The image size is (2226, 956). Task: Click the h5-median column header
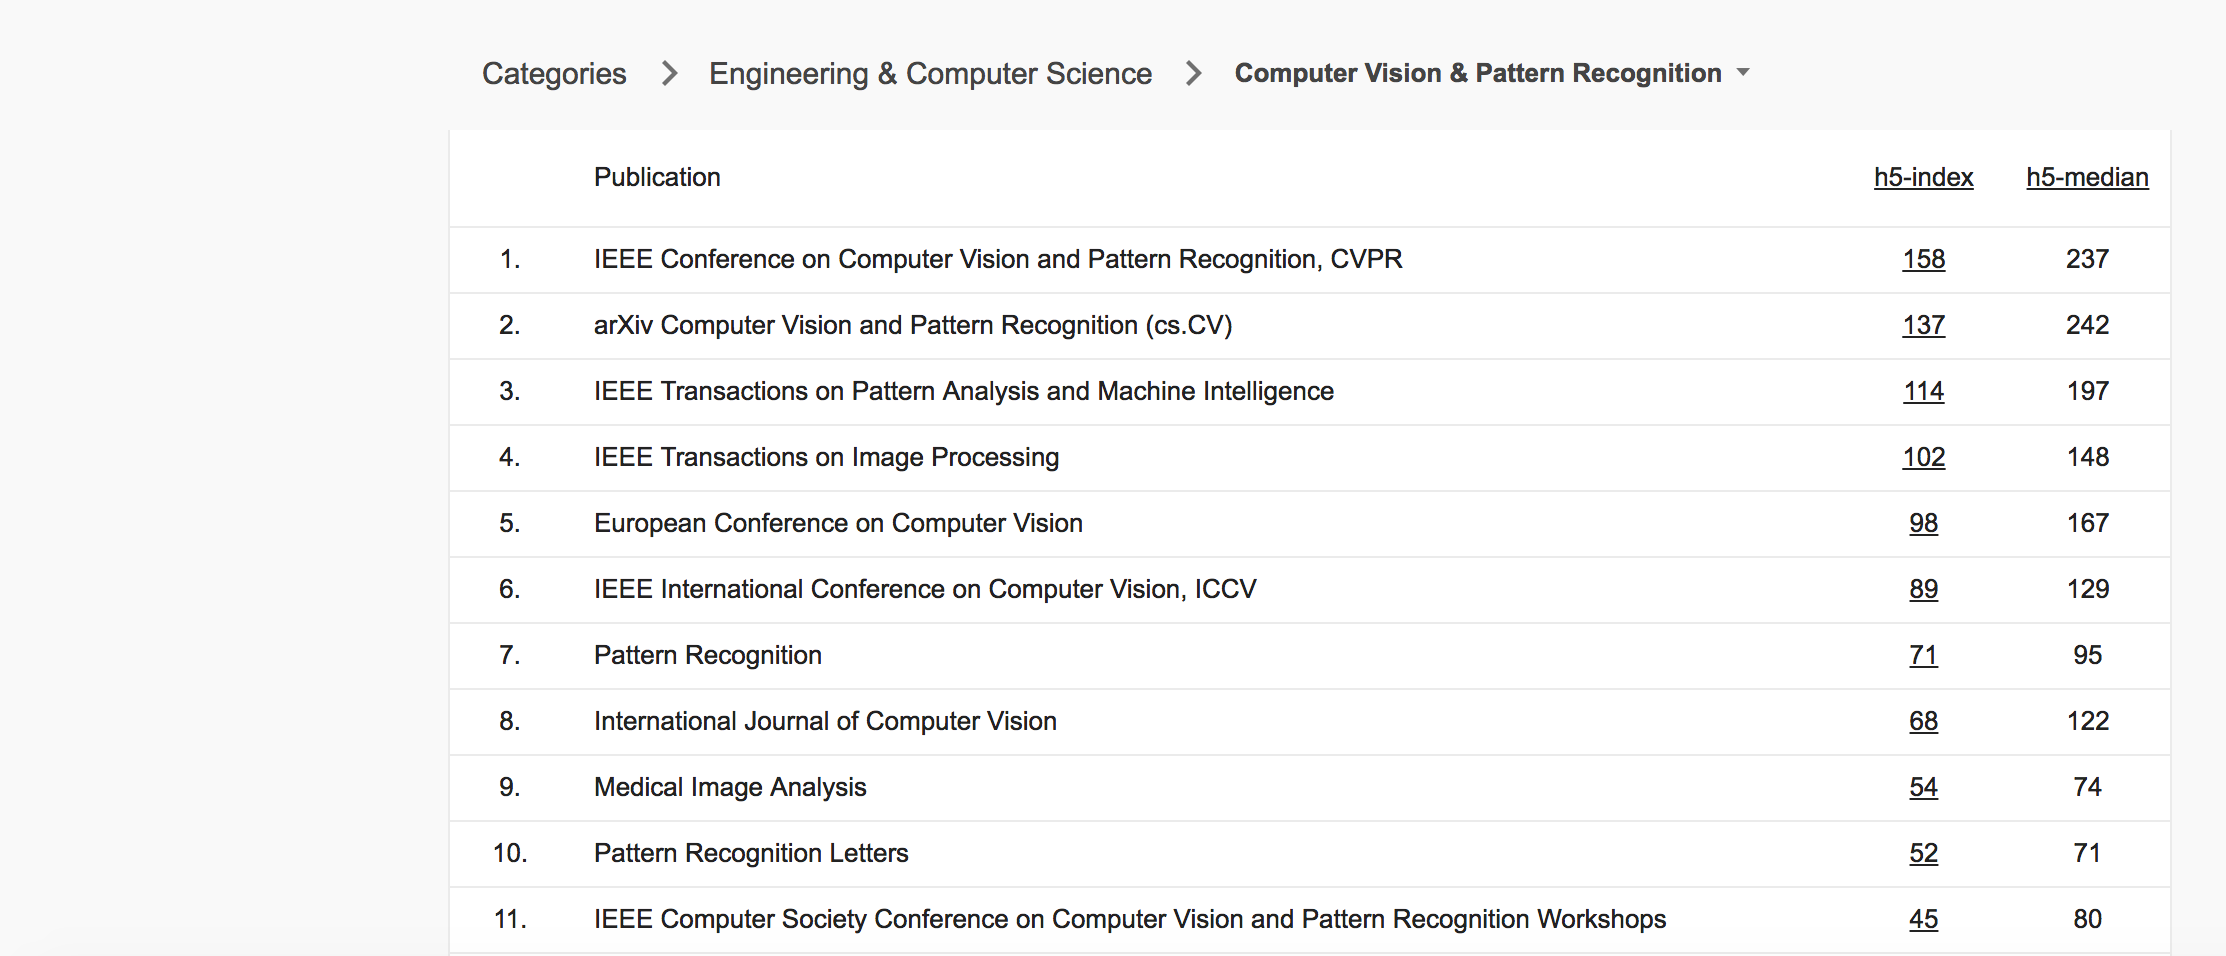(2087, 177)
